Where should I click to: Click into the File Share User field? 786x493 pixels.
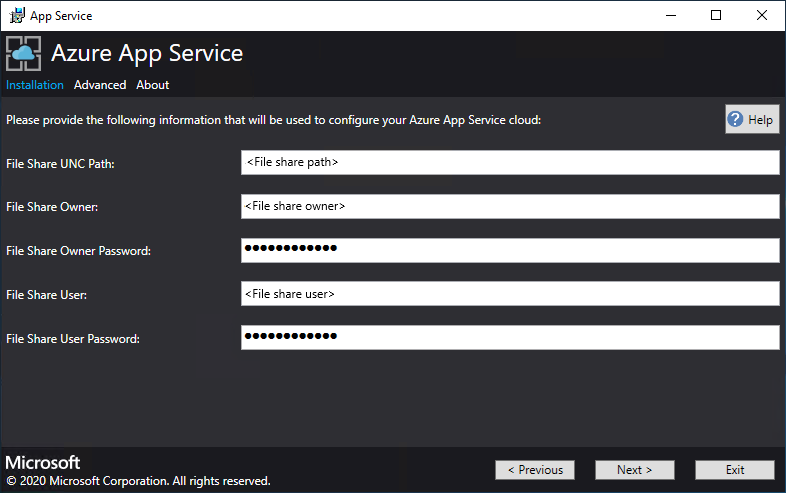tap(510, 294)
